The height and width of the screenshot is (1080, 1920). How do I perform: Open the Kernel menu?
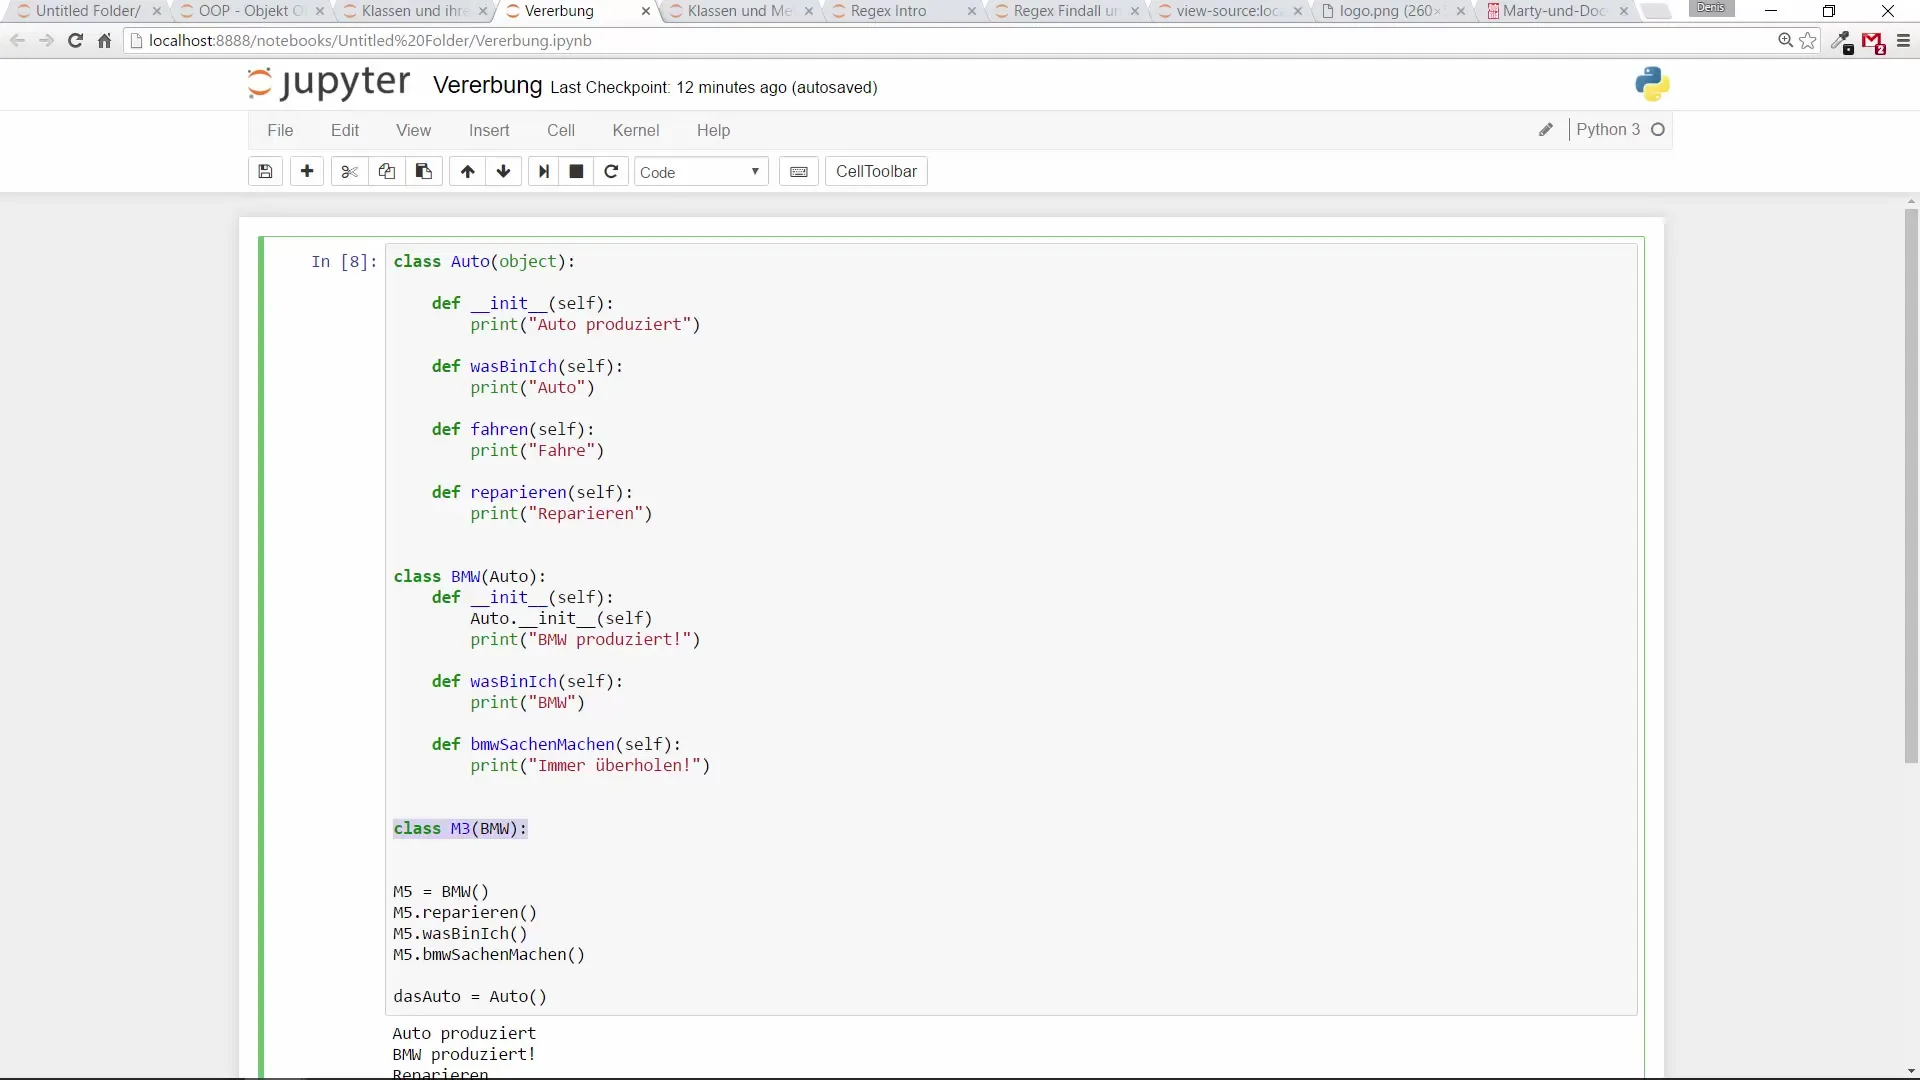tap(636, 130)
